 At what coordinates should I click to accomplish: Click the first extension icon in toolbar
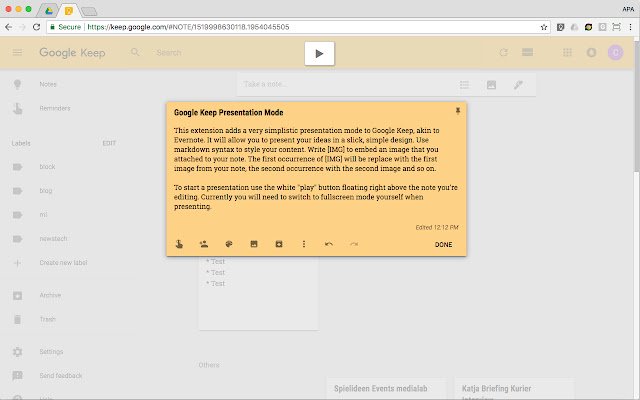(560, 27)
